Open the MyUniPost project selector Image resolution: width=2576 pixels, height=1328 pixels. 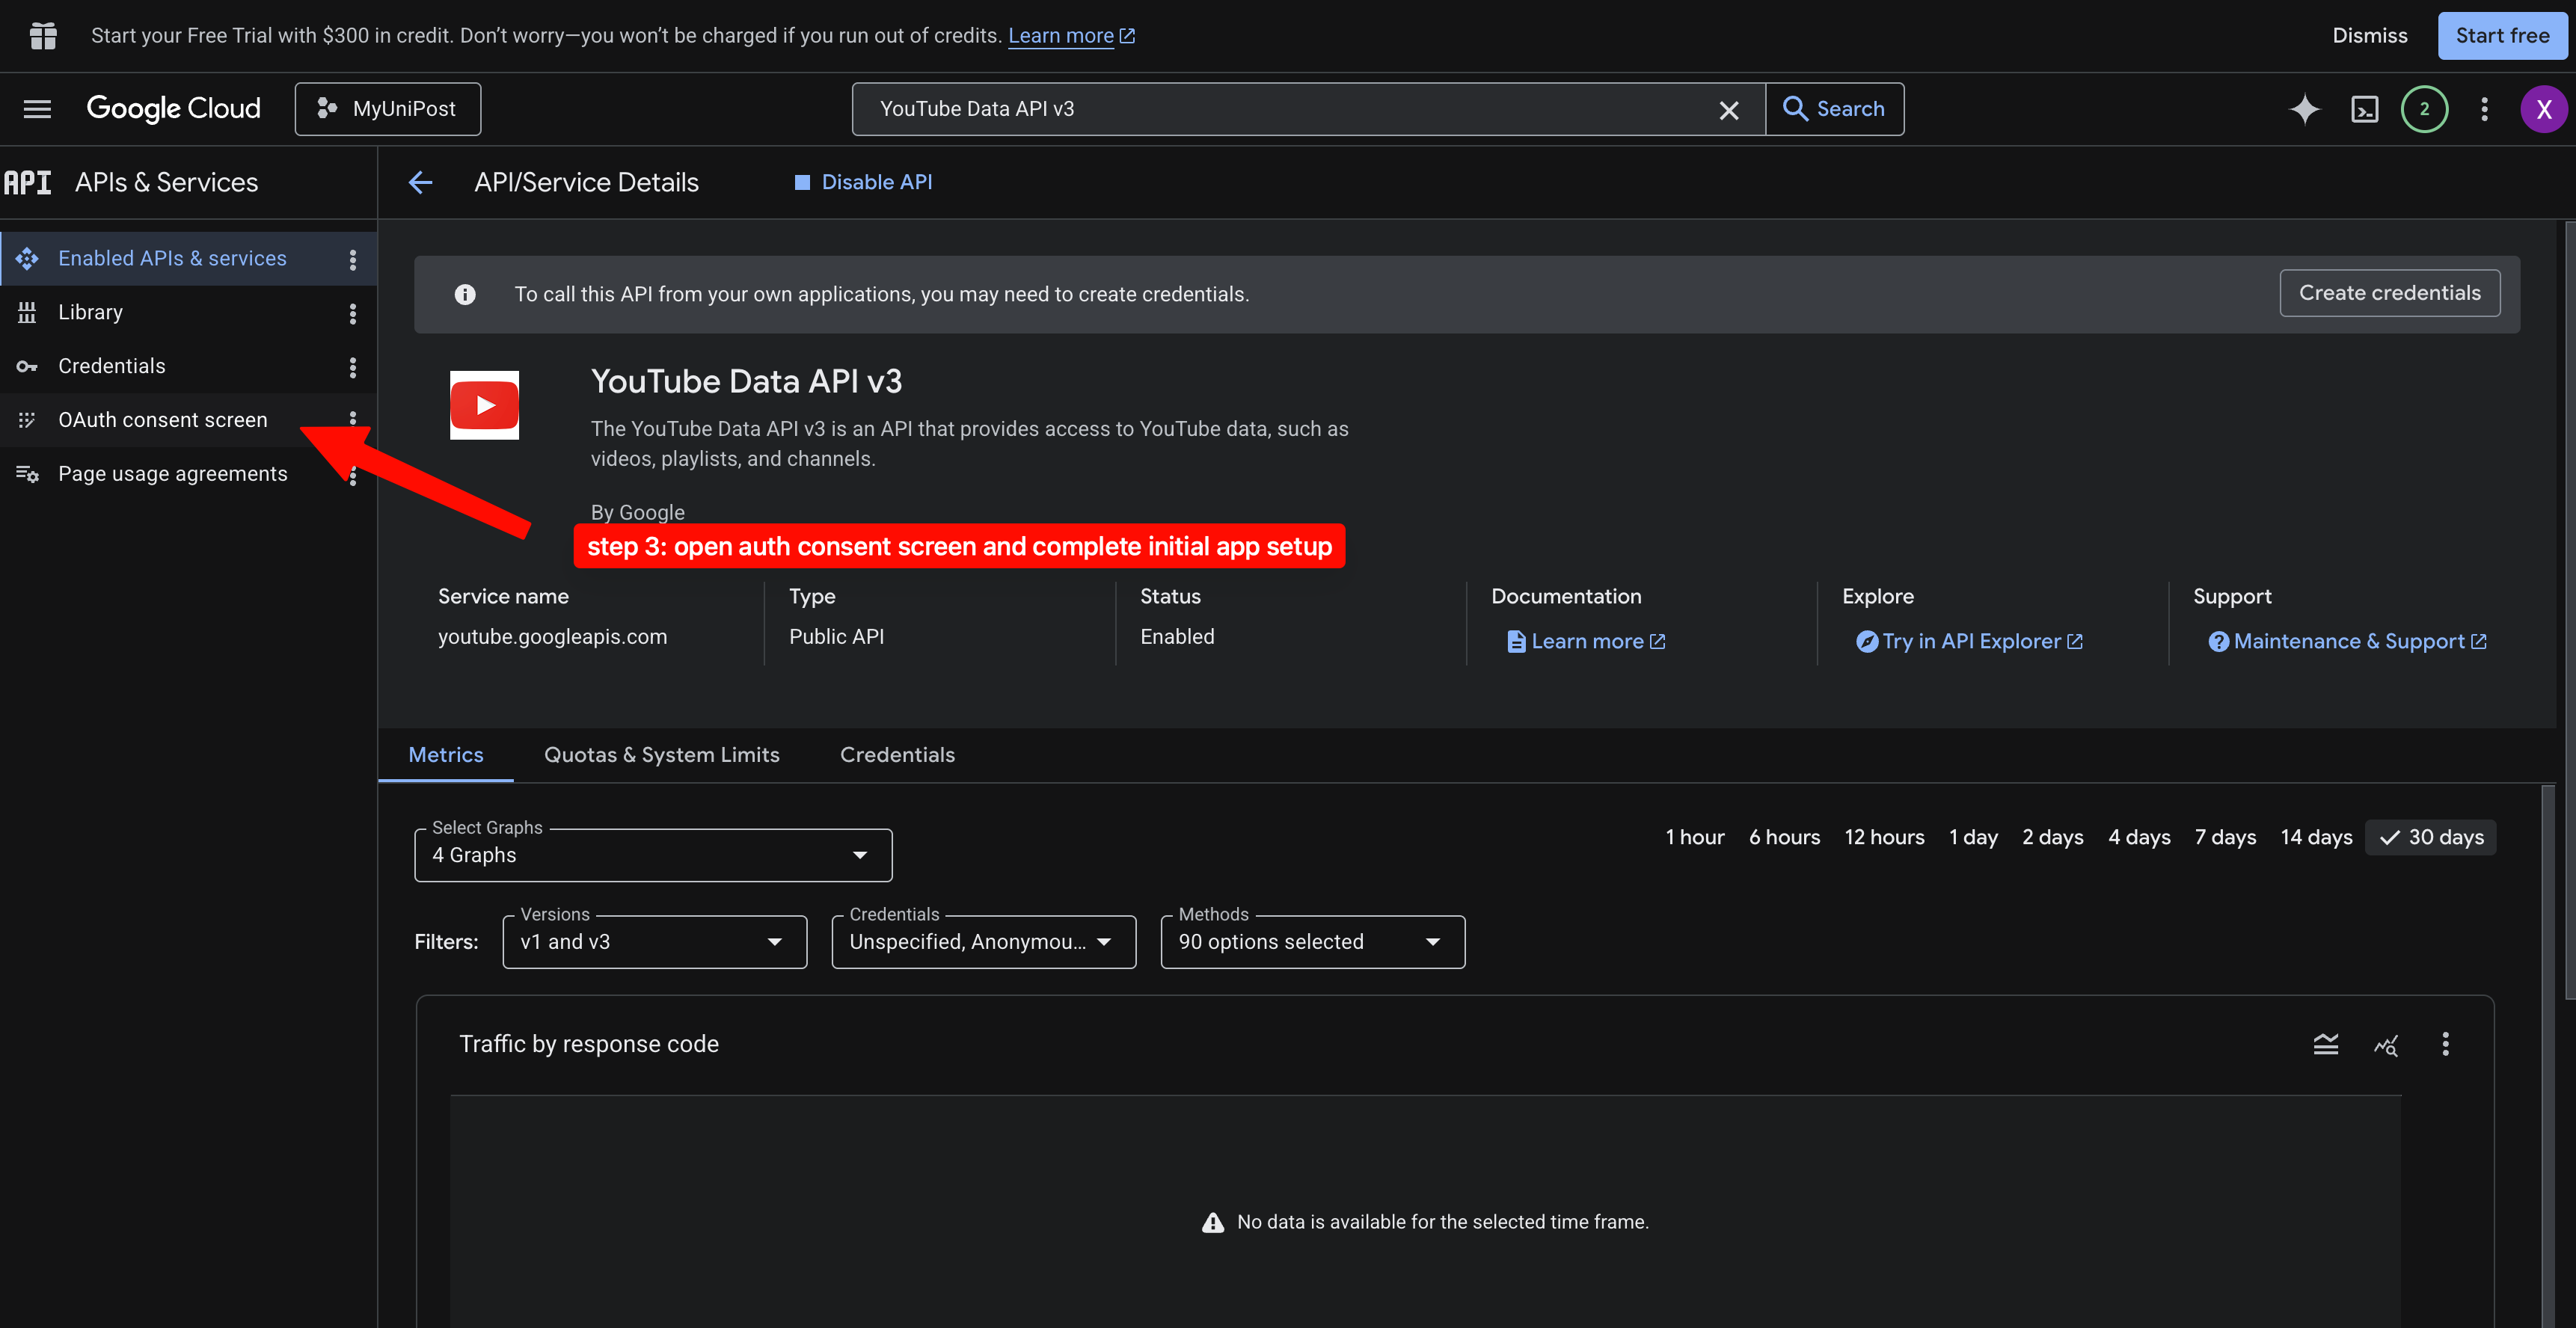coord(387,109)
